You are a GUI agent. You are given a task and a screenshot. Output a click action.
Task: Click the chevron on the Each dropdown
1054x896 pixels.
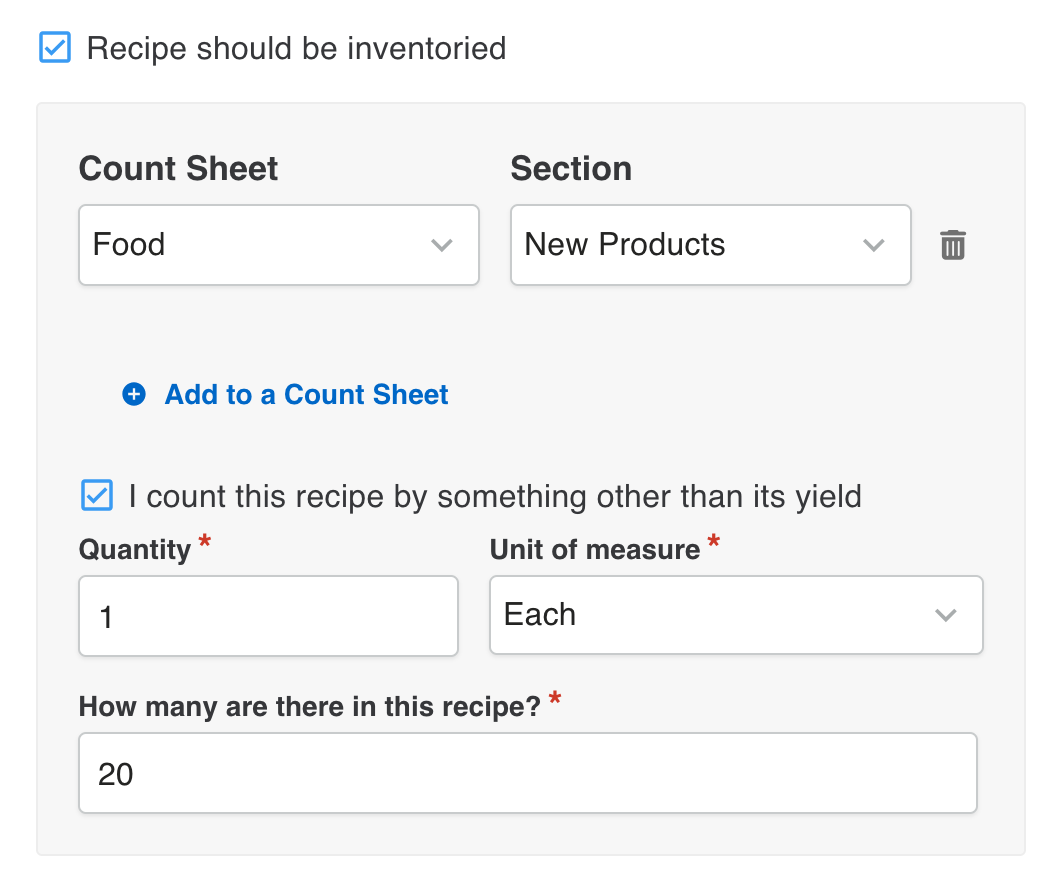(946, 615)
